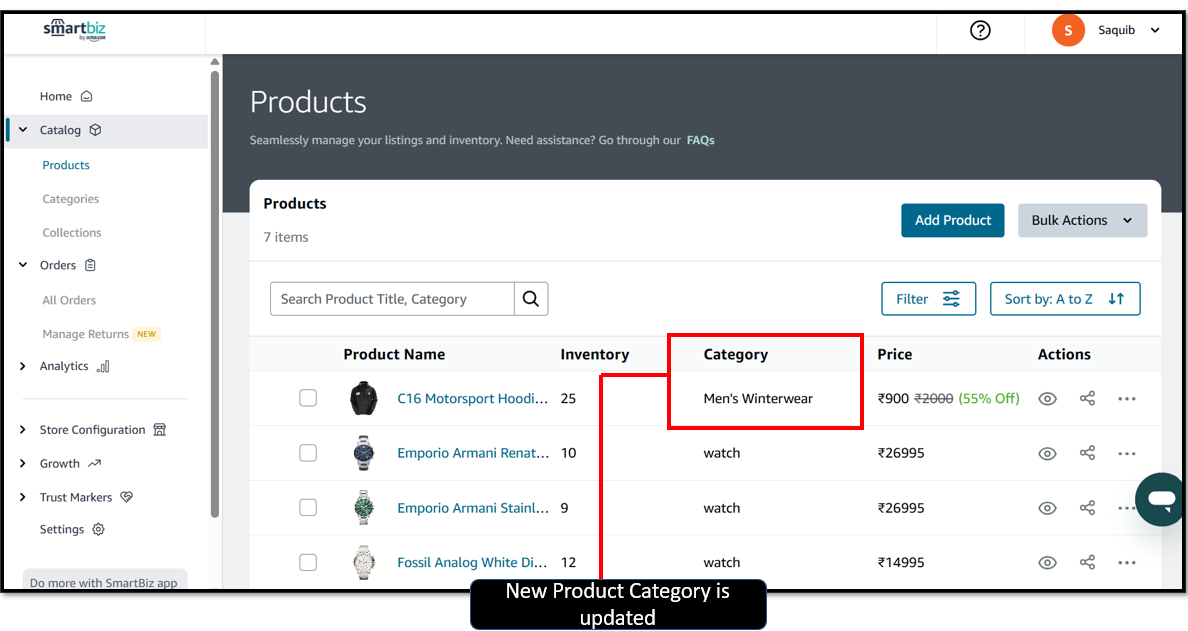Click share icon for Emporio Armani Renato row
The width and height of the screenshot is (1188, 631).
(x=1087, y=453)
